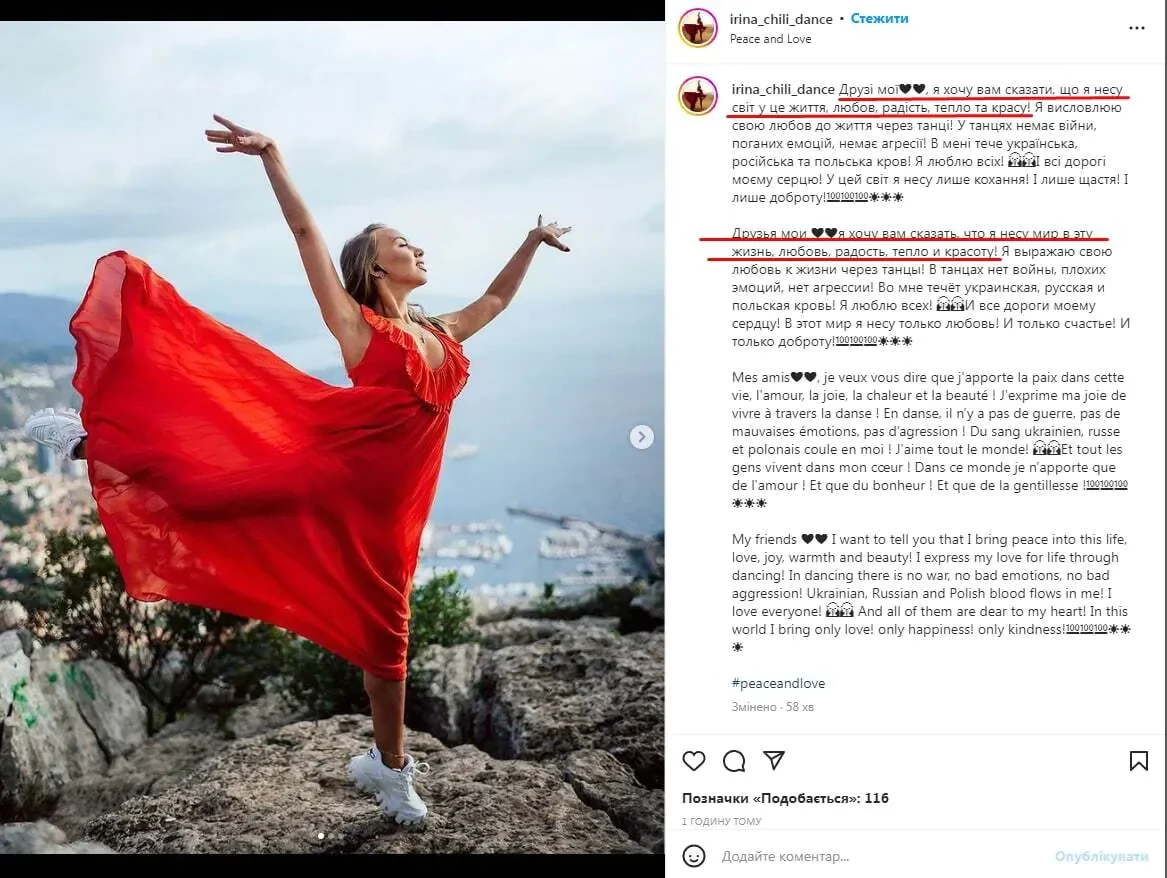Open the irina_chili_dance username in the caption

coord(783,89)
